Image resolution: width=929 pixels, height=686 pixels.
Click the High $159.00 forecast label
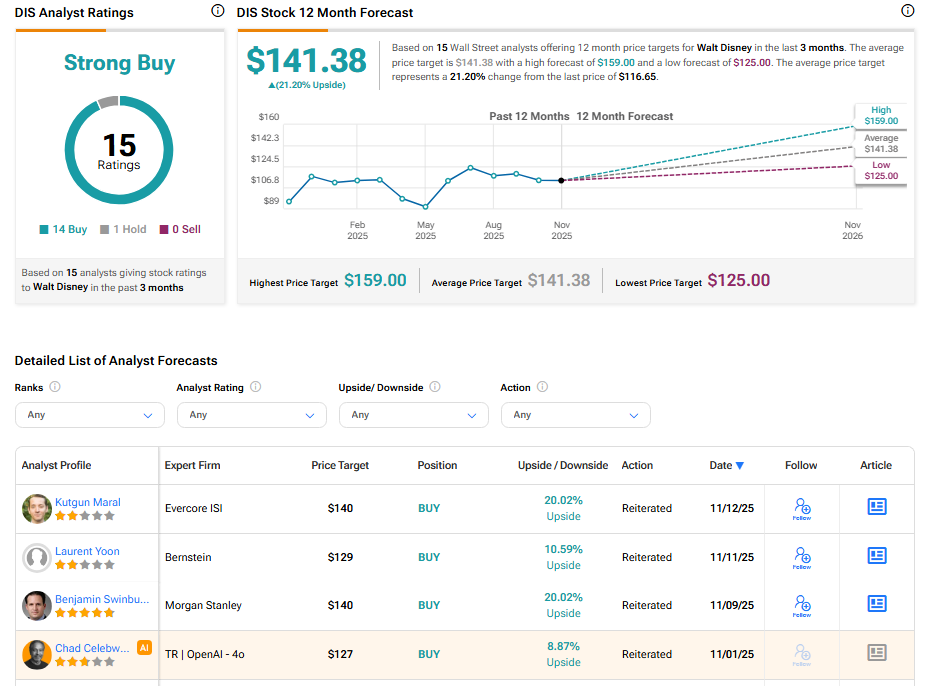880,116
